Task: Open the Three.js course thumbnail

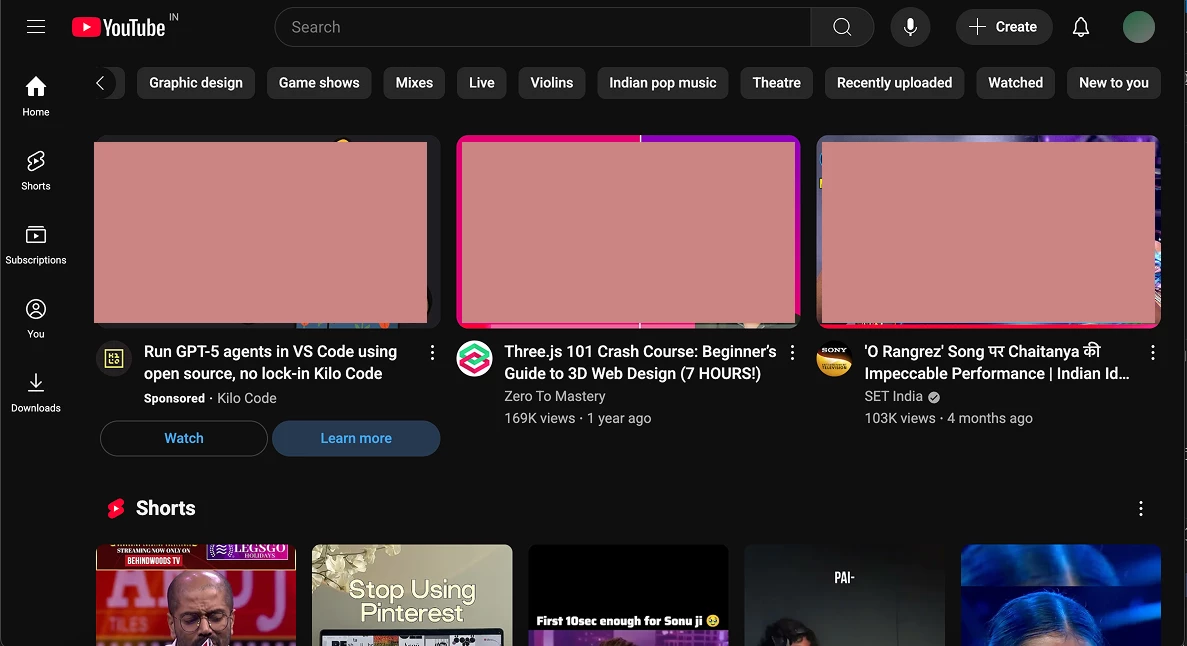Action: [628, 232]
